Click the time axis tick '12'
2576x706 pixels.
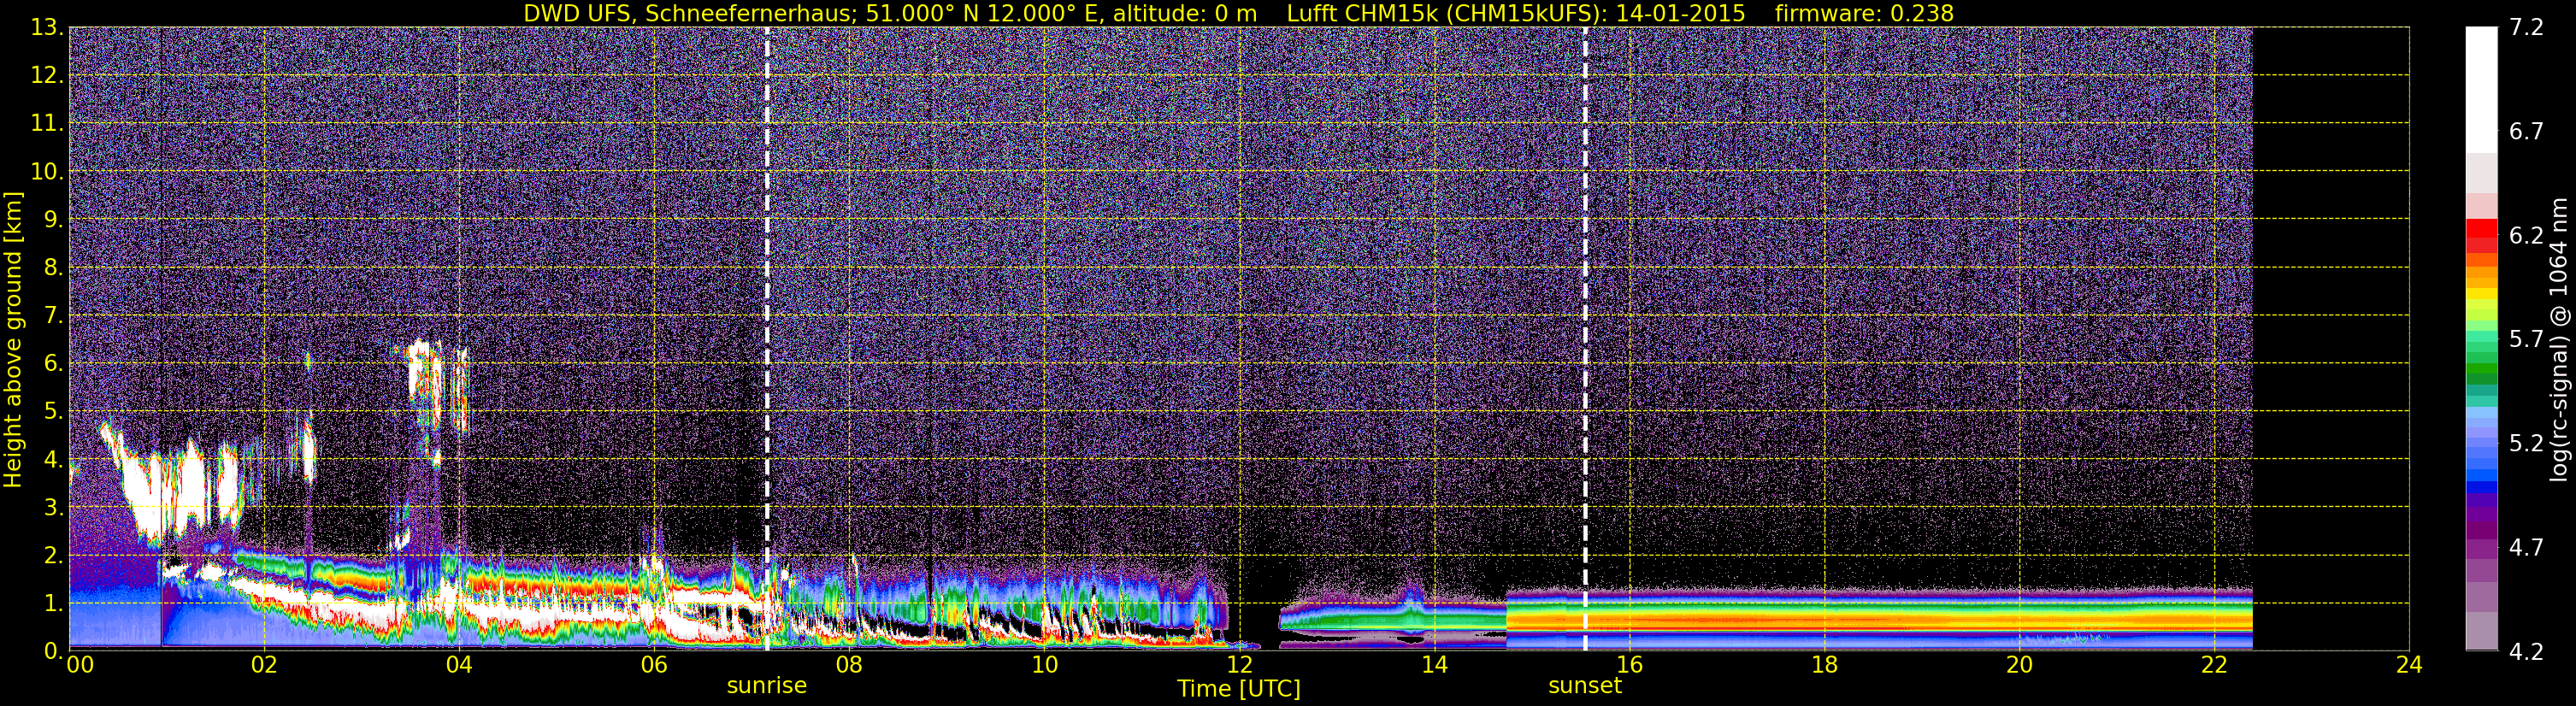1239,666
